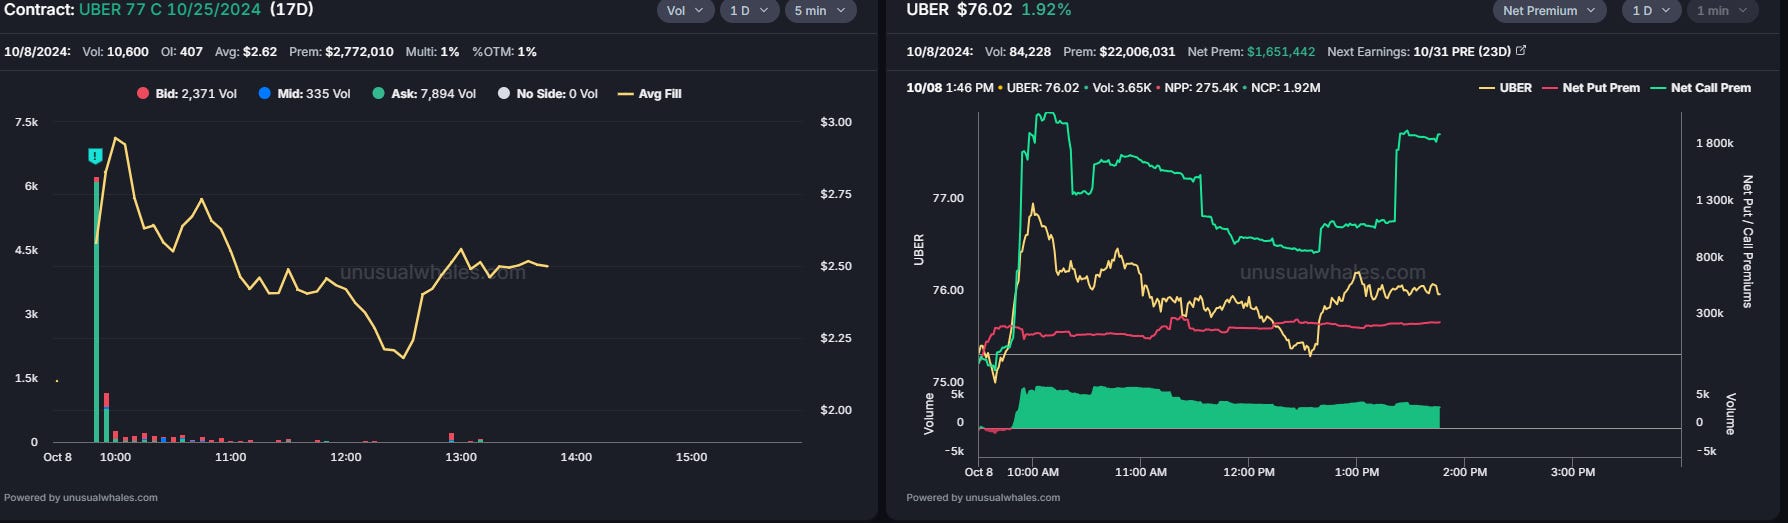
Task: Click the red Bid color dot
Action: pos(143,94)
